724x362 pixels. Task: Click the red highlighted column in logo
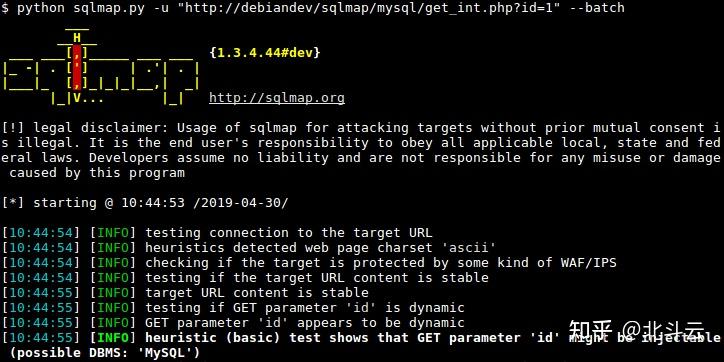coord(77,67)
